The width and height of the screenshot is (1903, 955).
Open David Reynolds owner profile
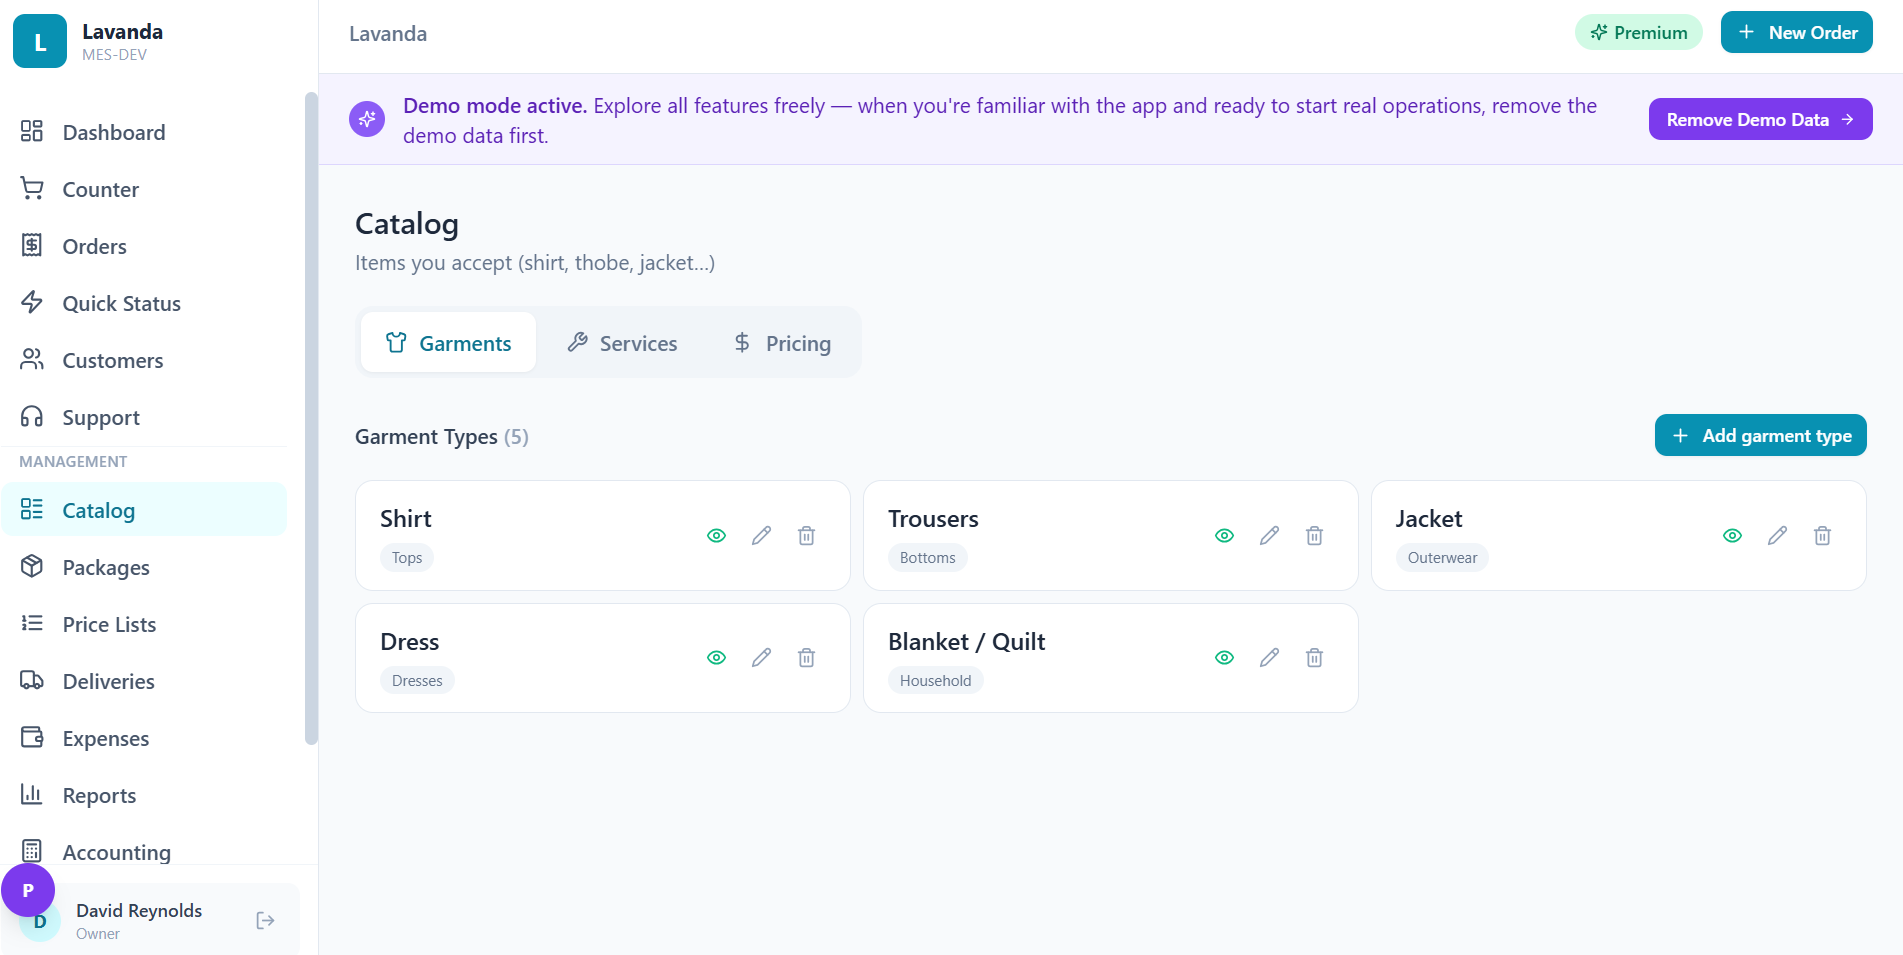[x=150, y=920]
